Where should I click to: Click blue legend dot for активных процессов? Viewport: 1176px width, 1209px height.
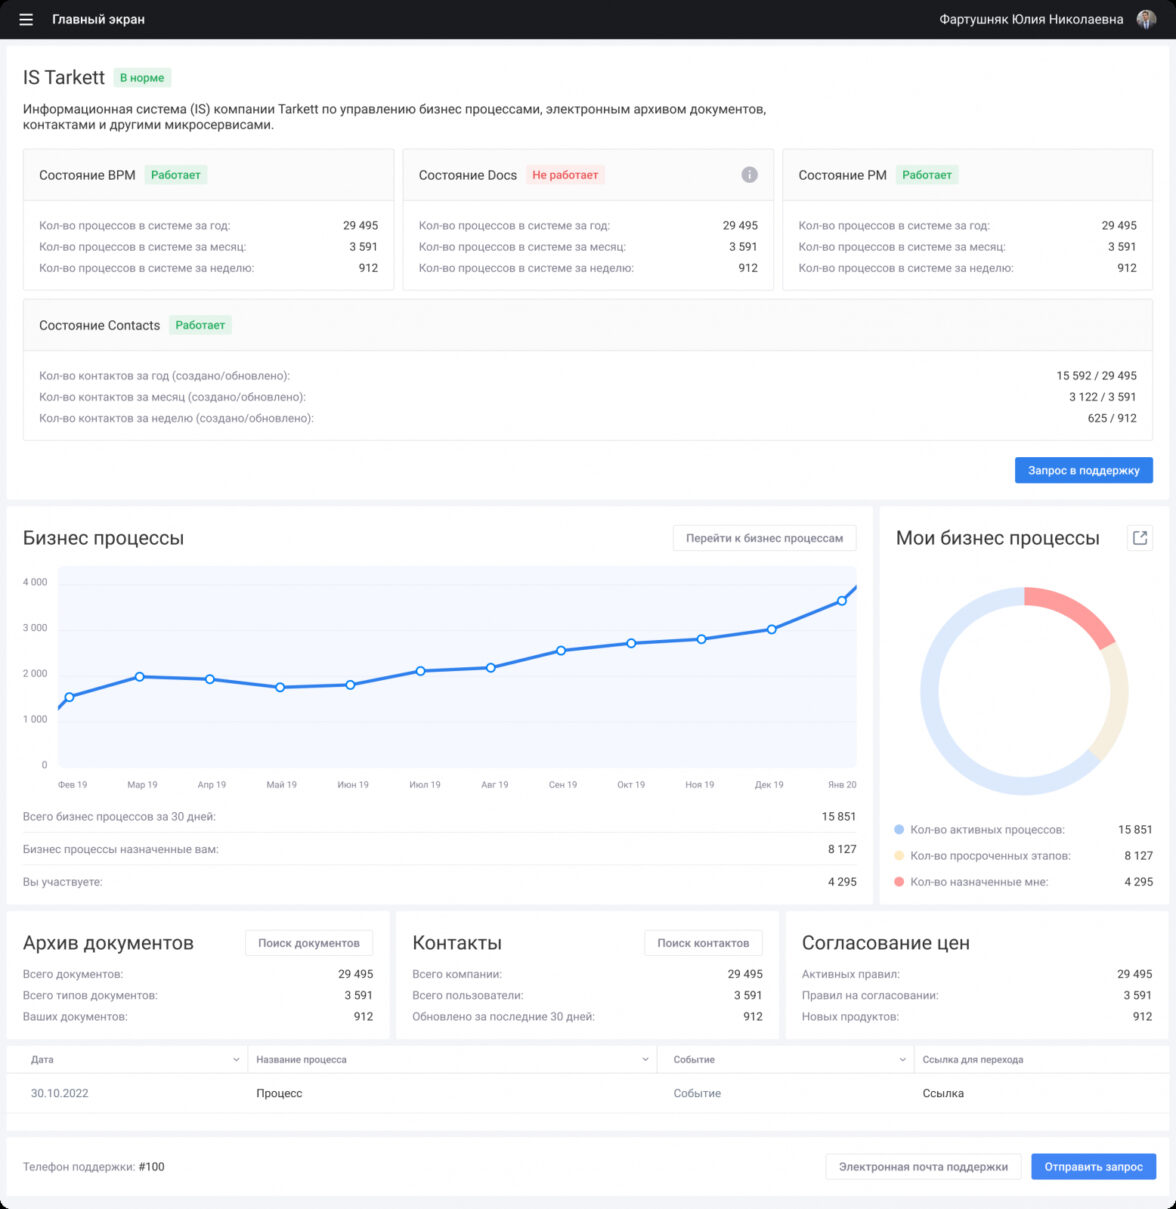[899, 830]
